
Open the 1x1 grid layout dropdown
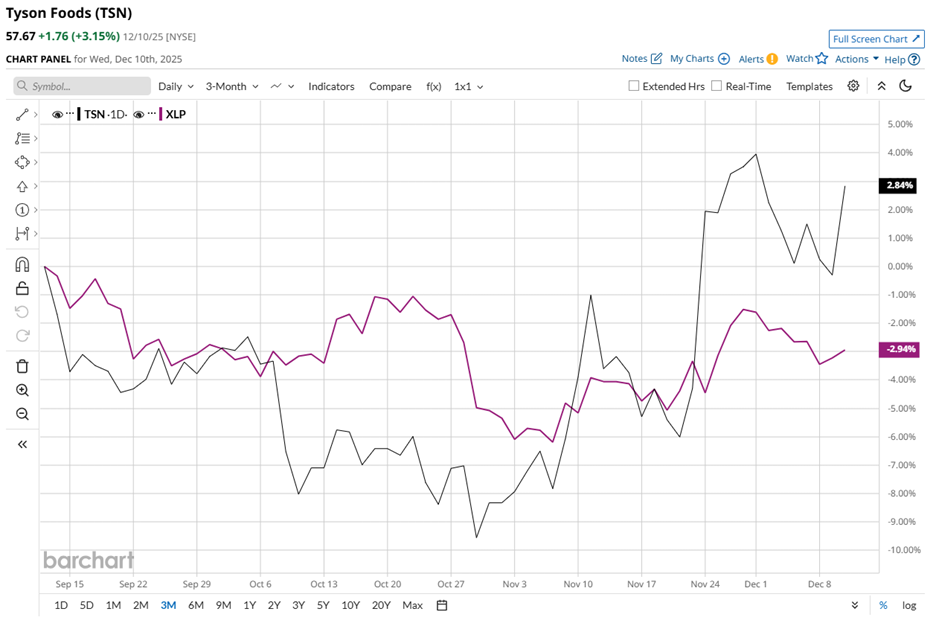point(469,87)
